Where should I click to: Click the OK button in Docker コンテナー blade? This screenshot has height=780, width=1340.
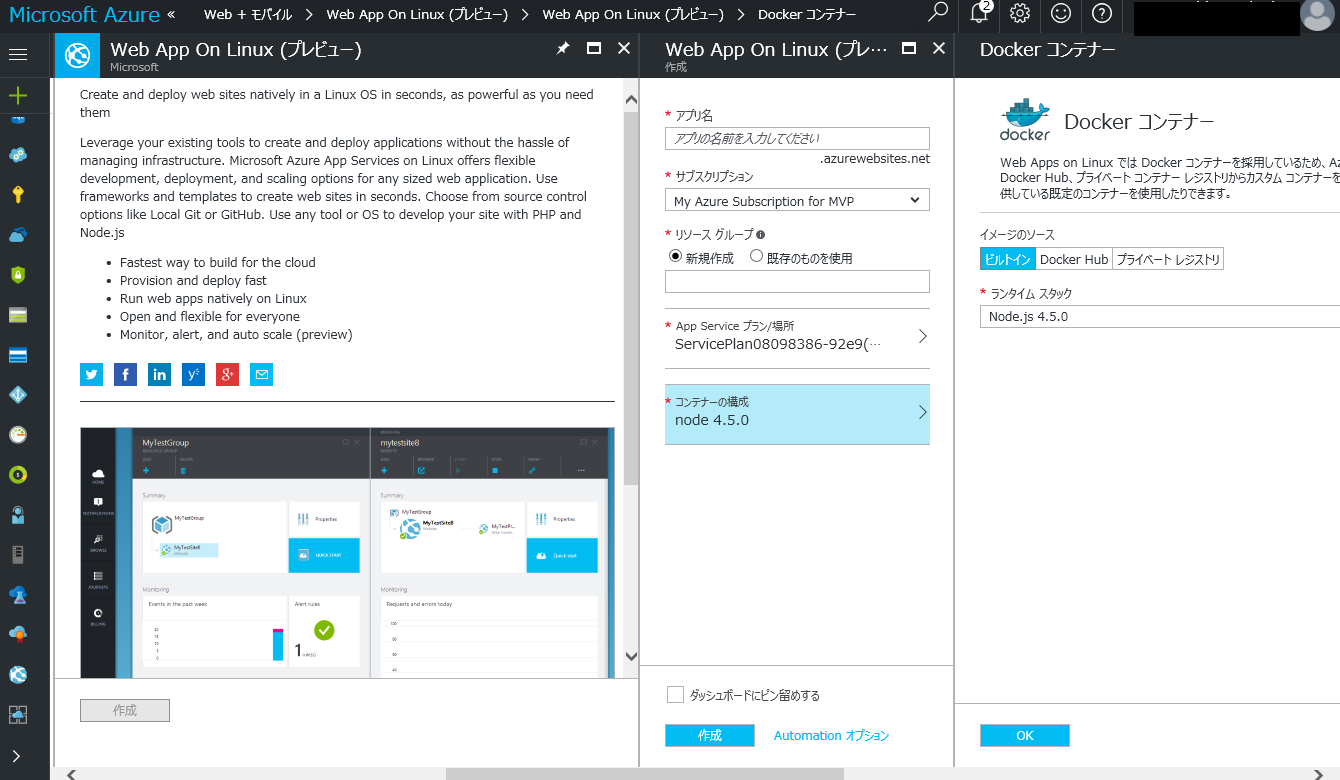(x=1024, y=734)
